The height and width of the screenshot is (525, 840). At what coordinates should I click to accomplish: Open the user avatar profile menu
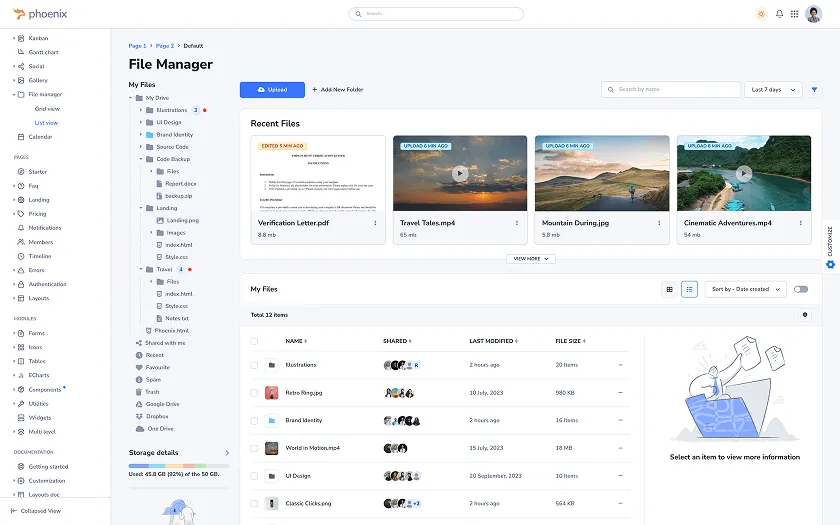tap(813, 14)
